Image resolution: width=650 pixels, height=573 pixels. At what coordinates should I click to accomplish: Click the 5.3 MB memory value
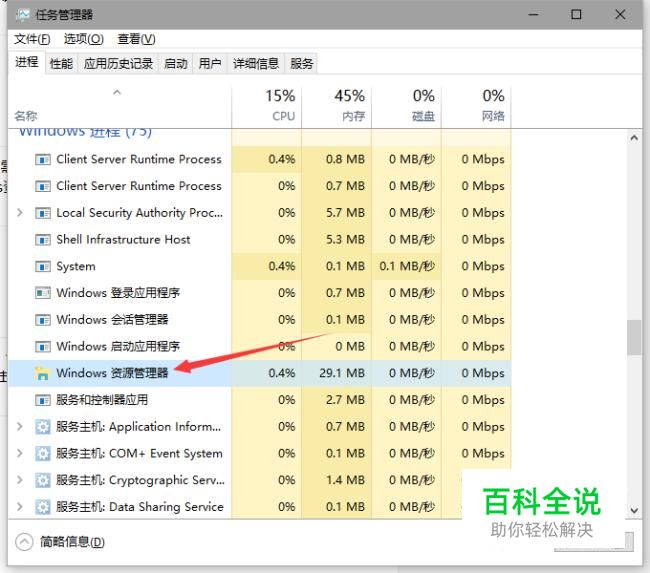(345, 240)
